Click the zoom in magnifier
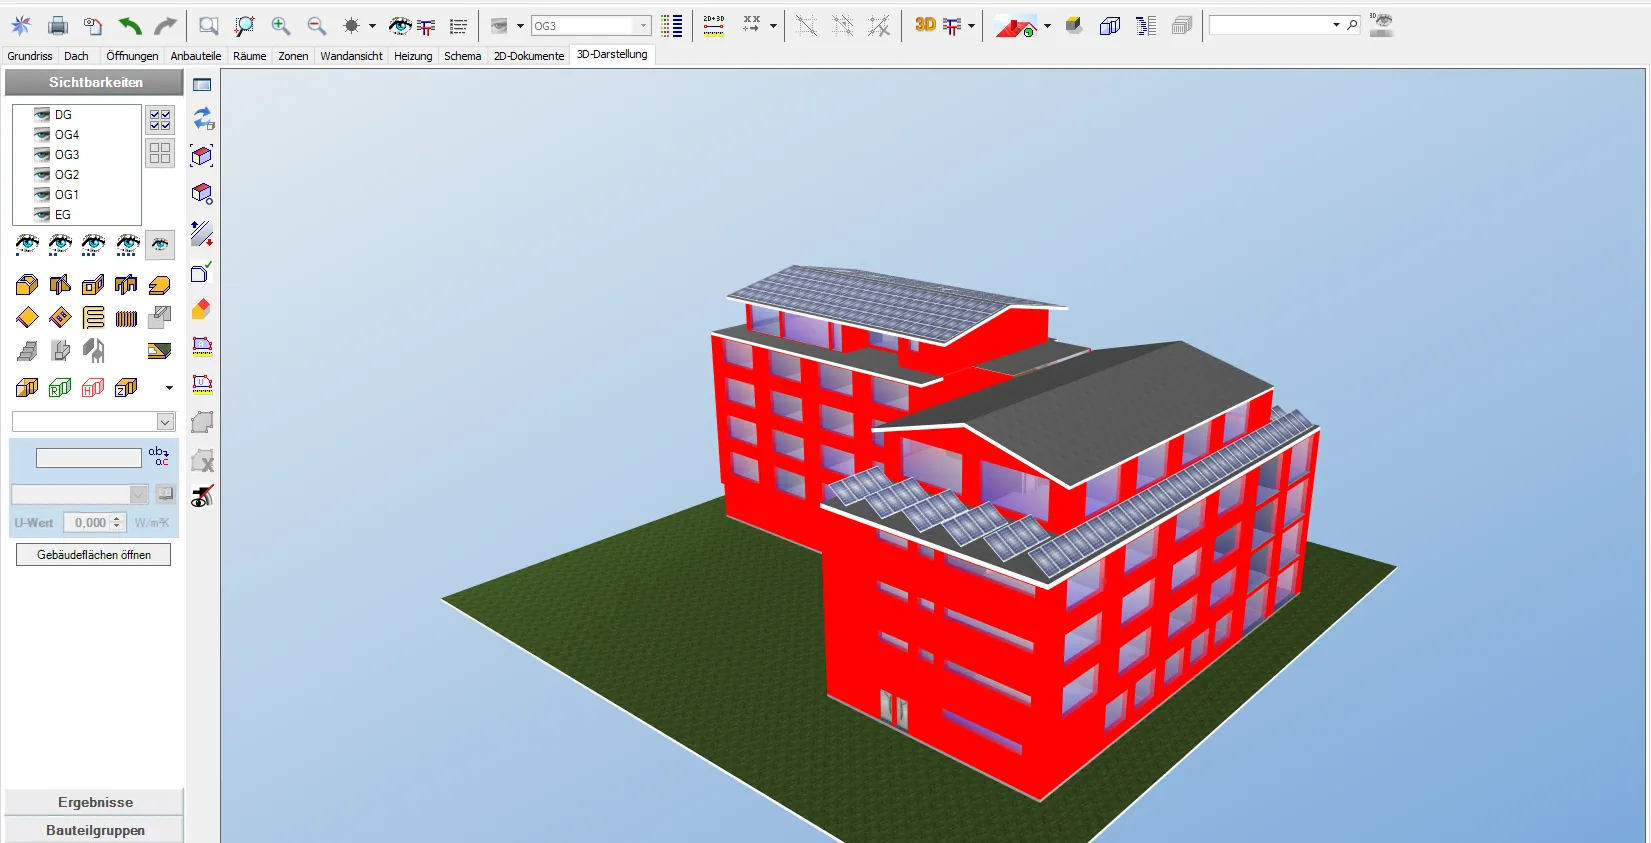 tap(281, 26)
